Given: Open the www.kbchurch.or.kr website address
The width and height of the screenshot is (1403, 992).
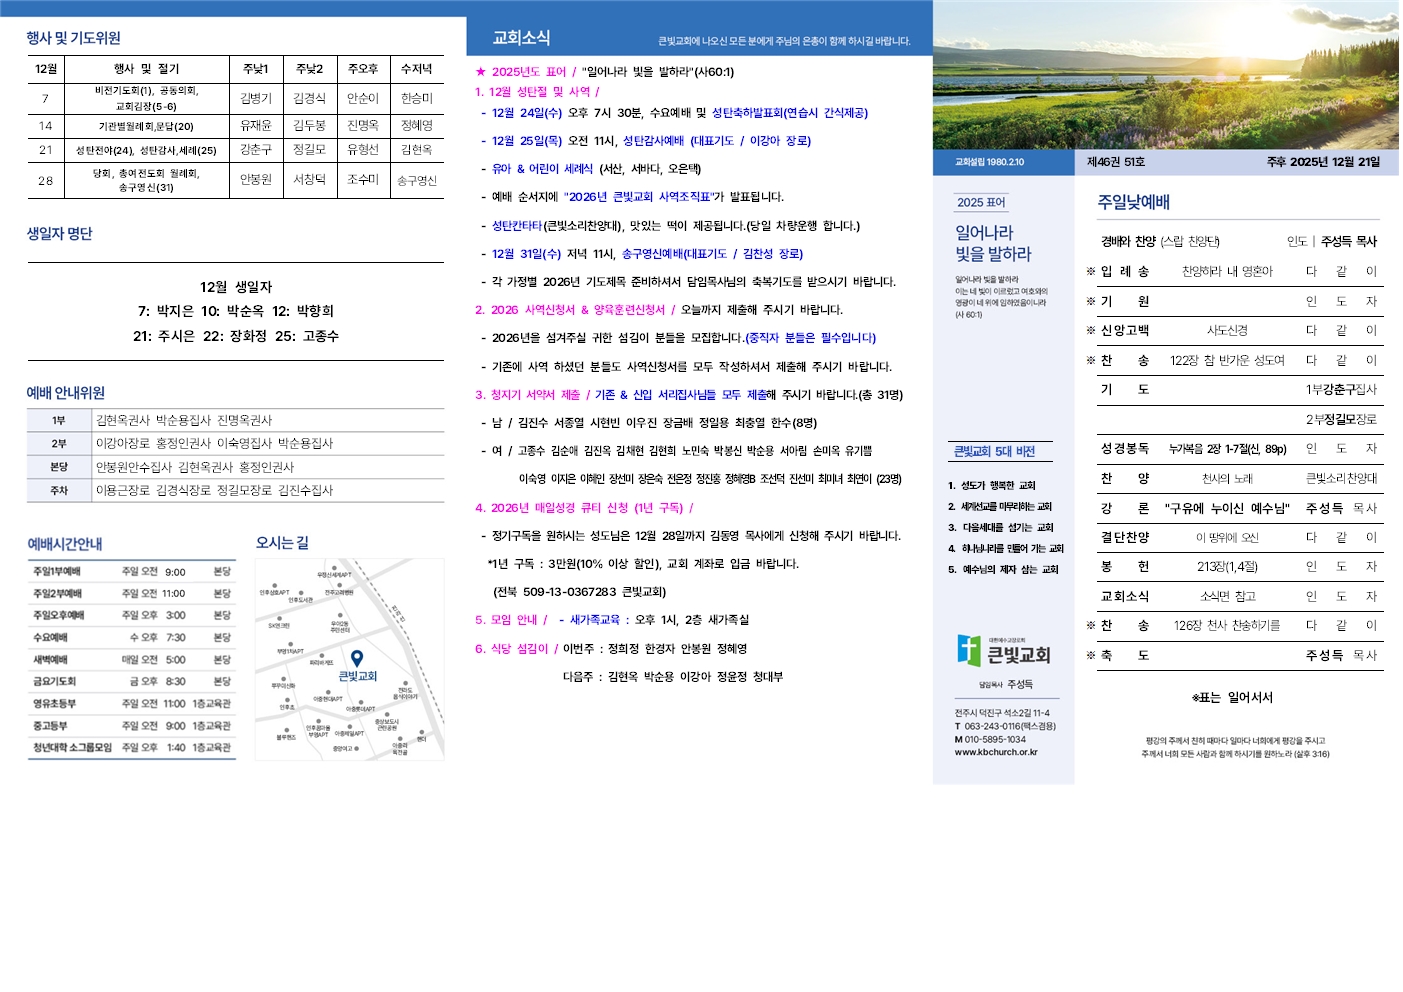Looking at the screenshot, I should (x=996, y=752).
